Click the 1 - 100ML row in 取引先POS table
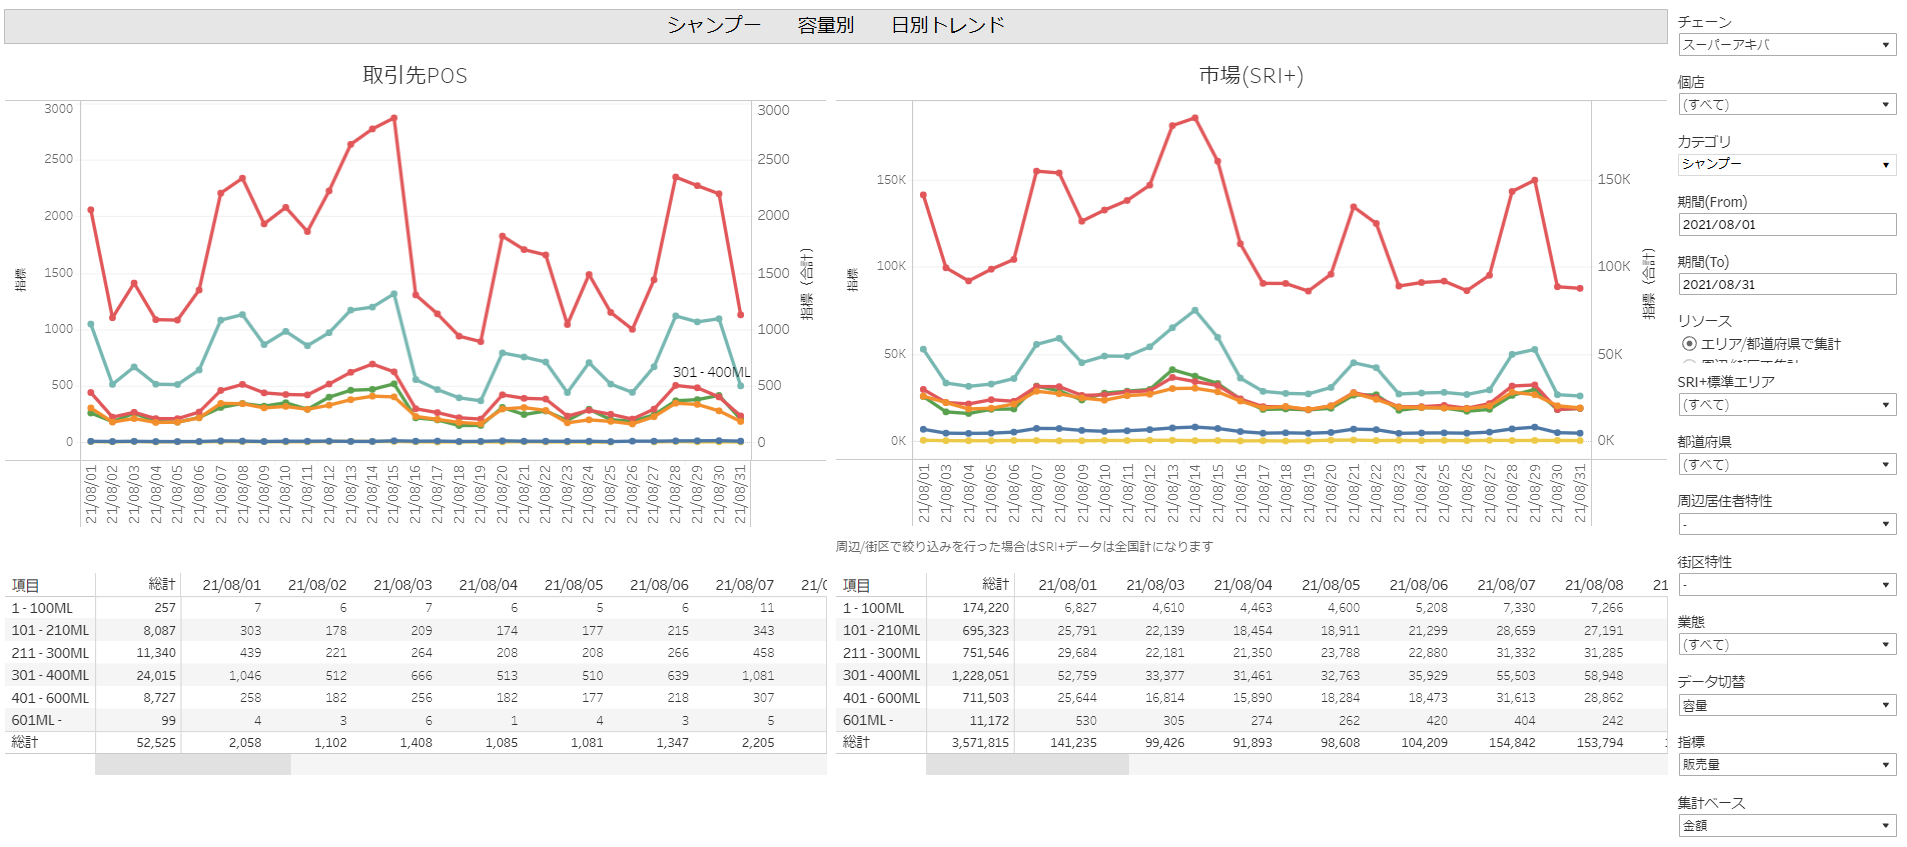Viewport: 1907px width, 847px height. pyautogui.click(x=416, y=608)
